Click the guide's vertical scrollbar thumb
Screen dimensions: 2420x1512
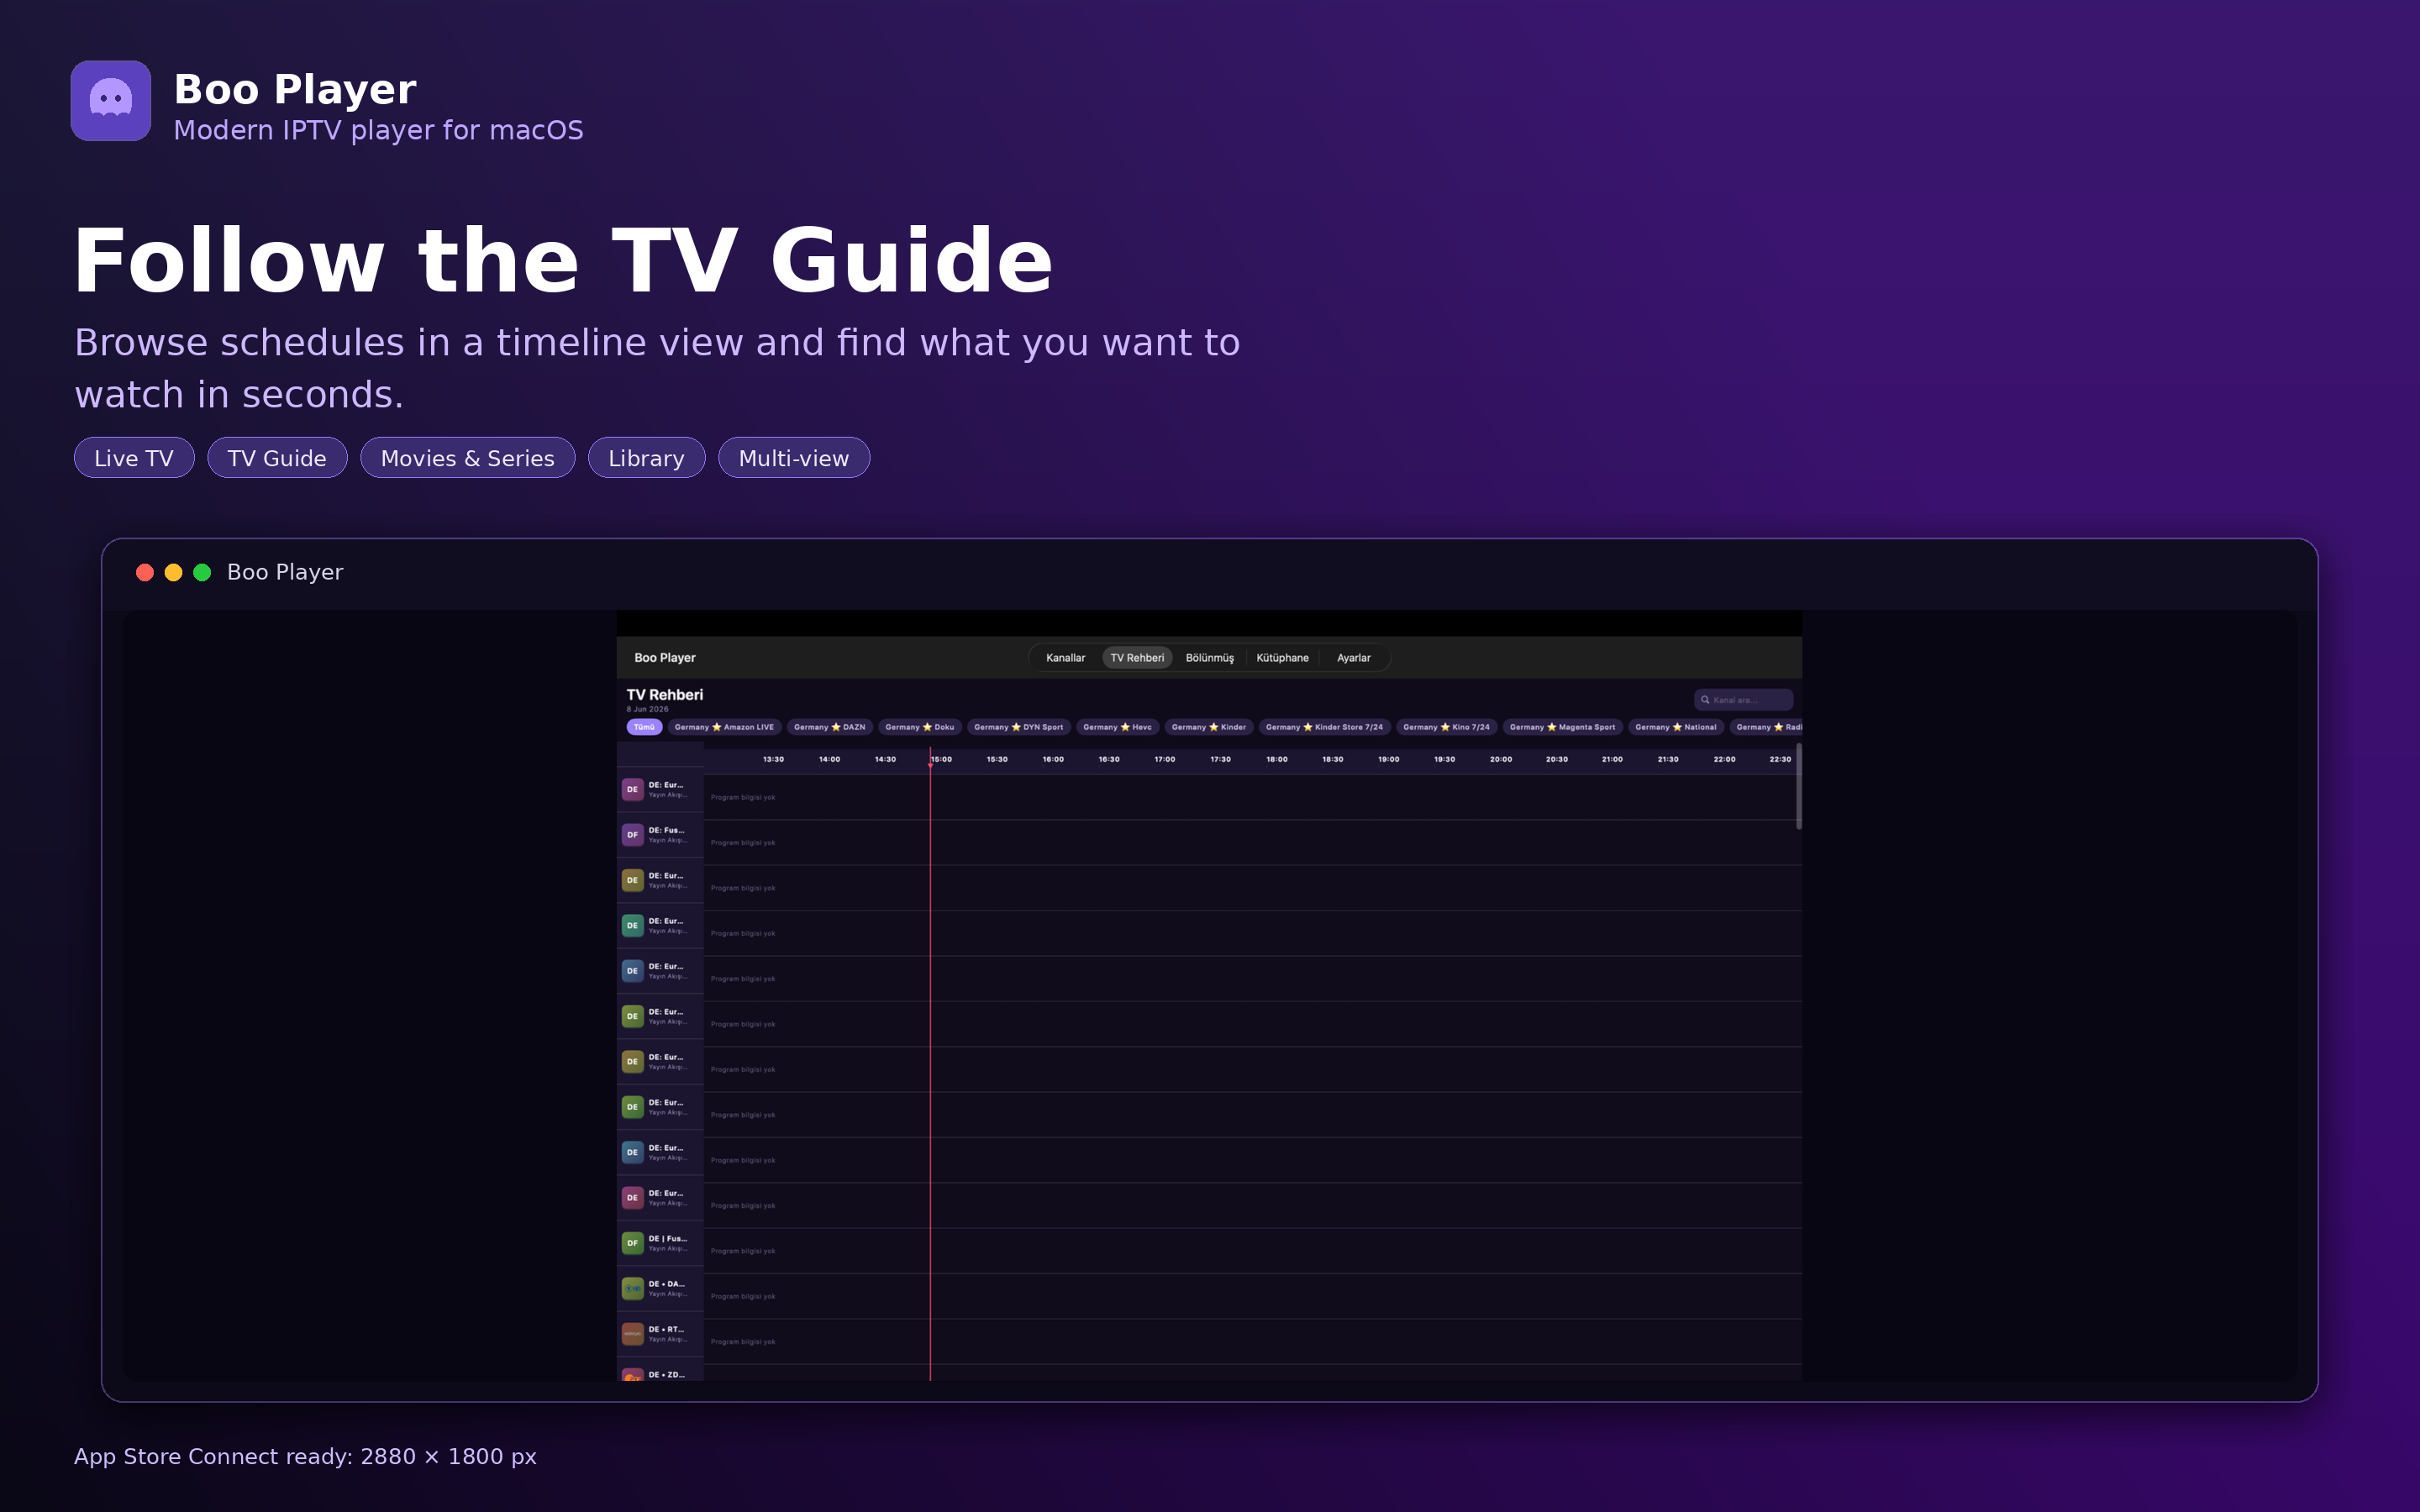click(x=1798, y=787)
